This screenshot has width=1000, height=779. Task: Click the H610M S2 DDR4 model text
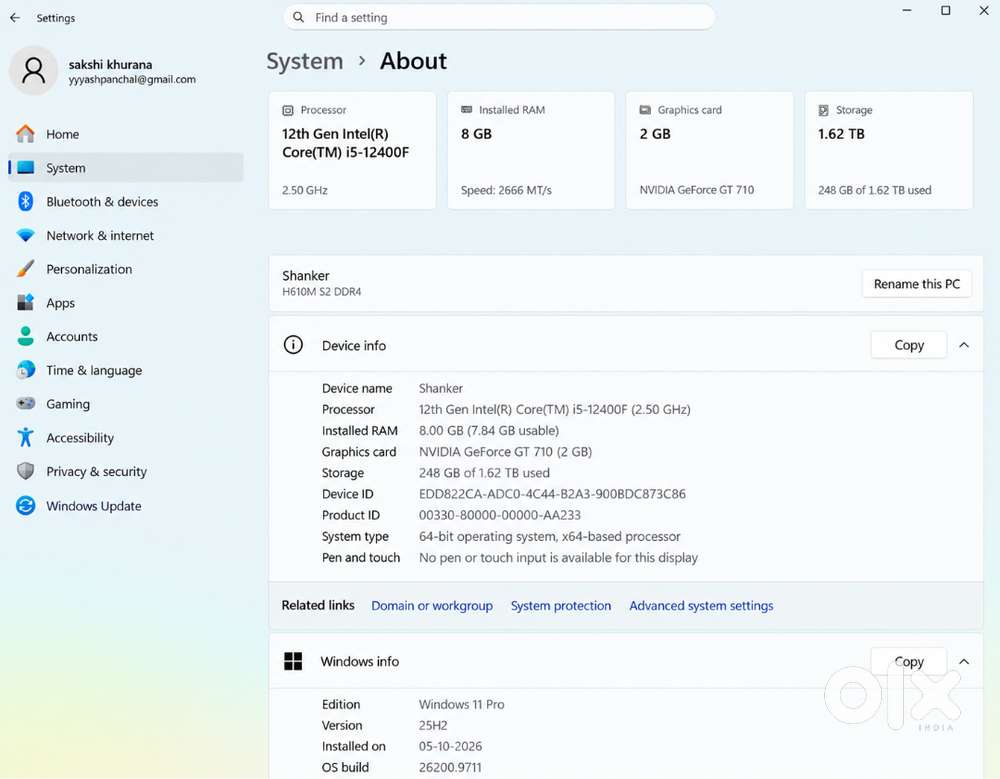click(x=321, y=292)
